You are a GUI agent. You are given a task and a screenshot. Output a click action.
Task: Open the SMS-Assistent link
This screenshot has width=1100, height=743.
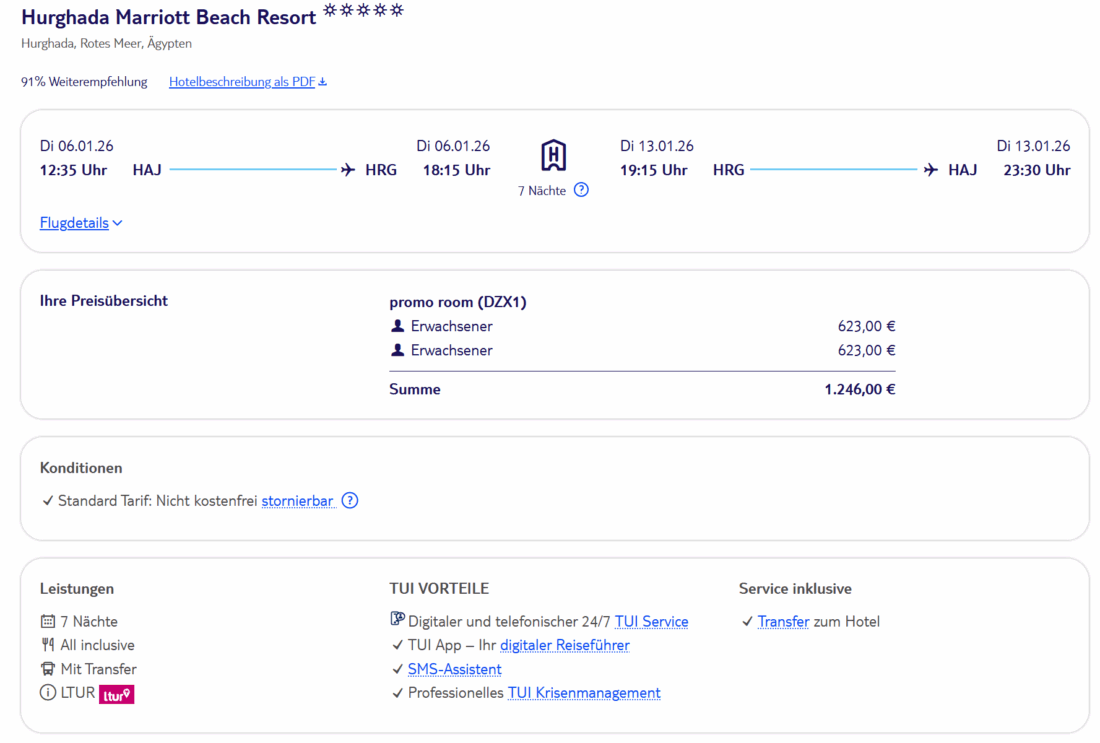tap(454, 670)
